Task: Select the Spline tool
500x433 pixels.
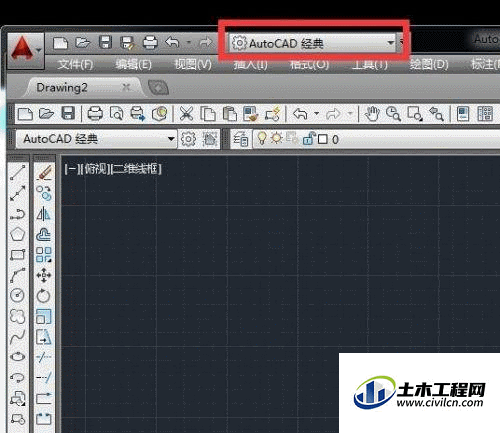Action: [x=18, y=337]
